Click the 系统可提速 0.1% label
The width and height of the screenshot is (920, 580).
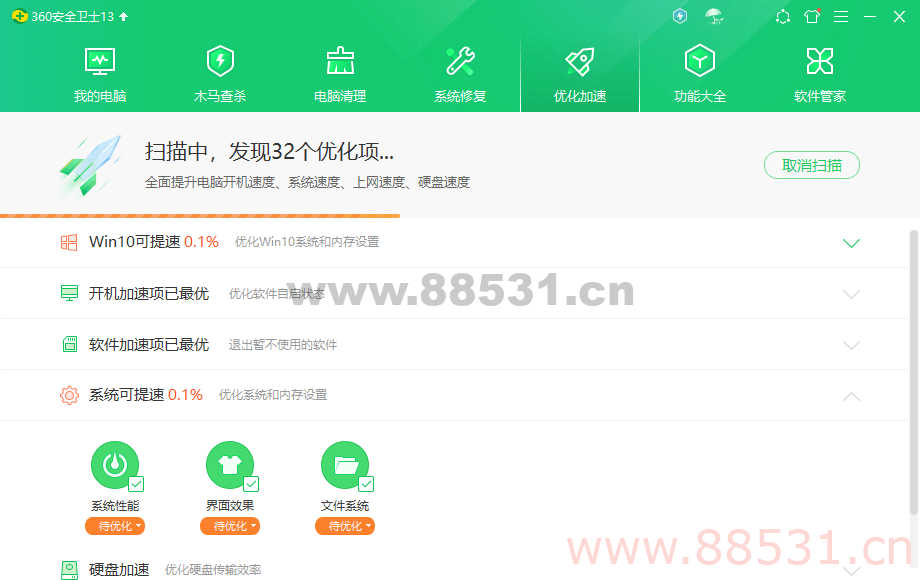point(146,395)
